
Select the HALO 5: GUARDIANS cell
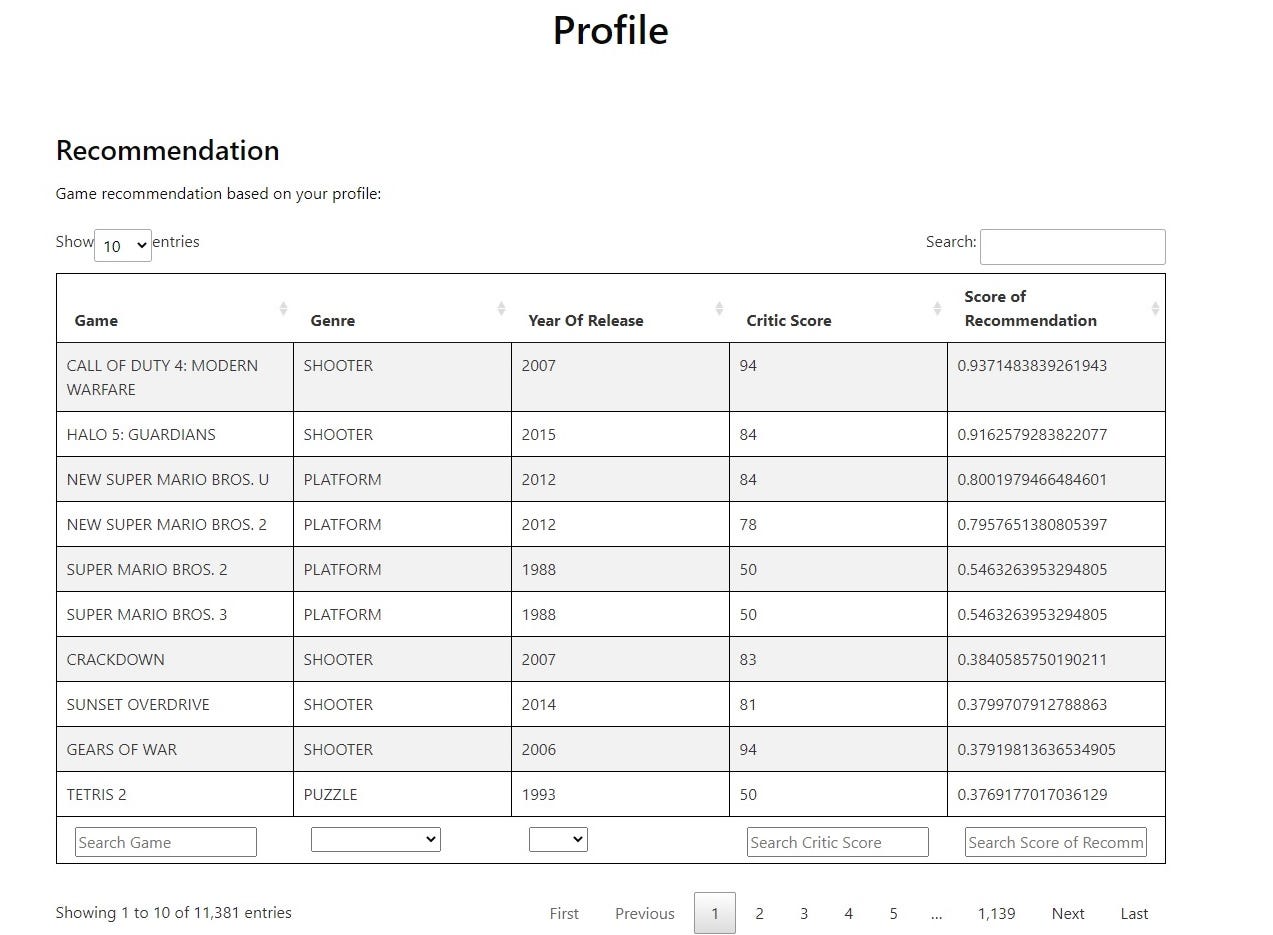click(x=175, y=434)
